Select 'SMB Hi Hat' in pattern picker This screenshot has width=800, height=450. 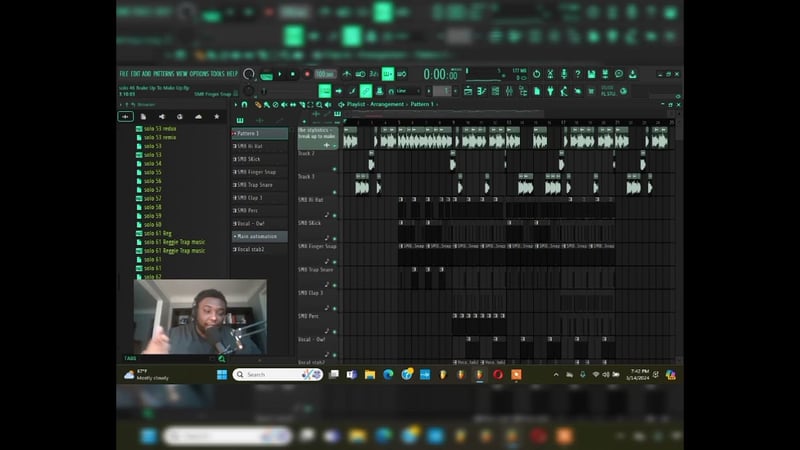(260, 146)
